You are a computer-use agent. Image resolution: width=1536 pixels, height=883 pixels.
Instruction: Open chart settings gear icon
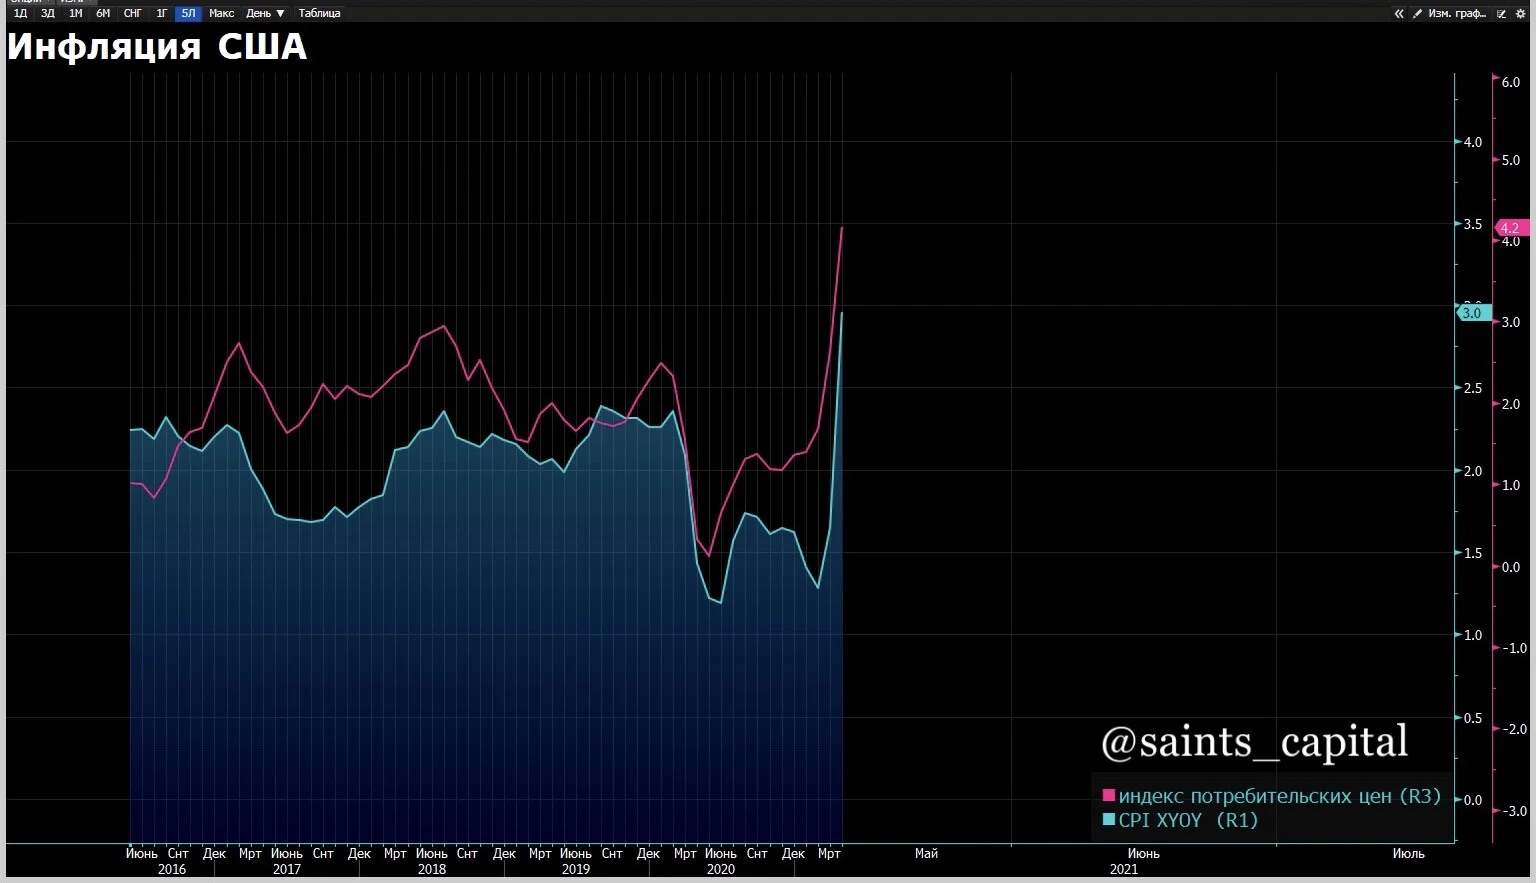[x=1521, y=14]
